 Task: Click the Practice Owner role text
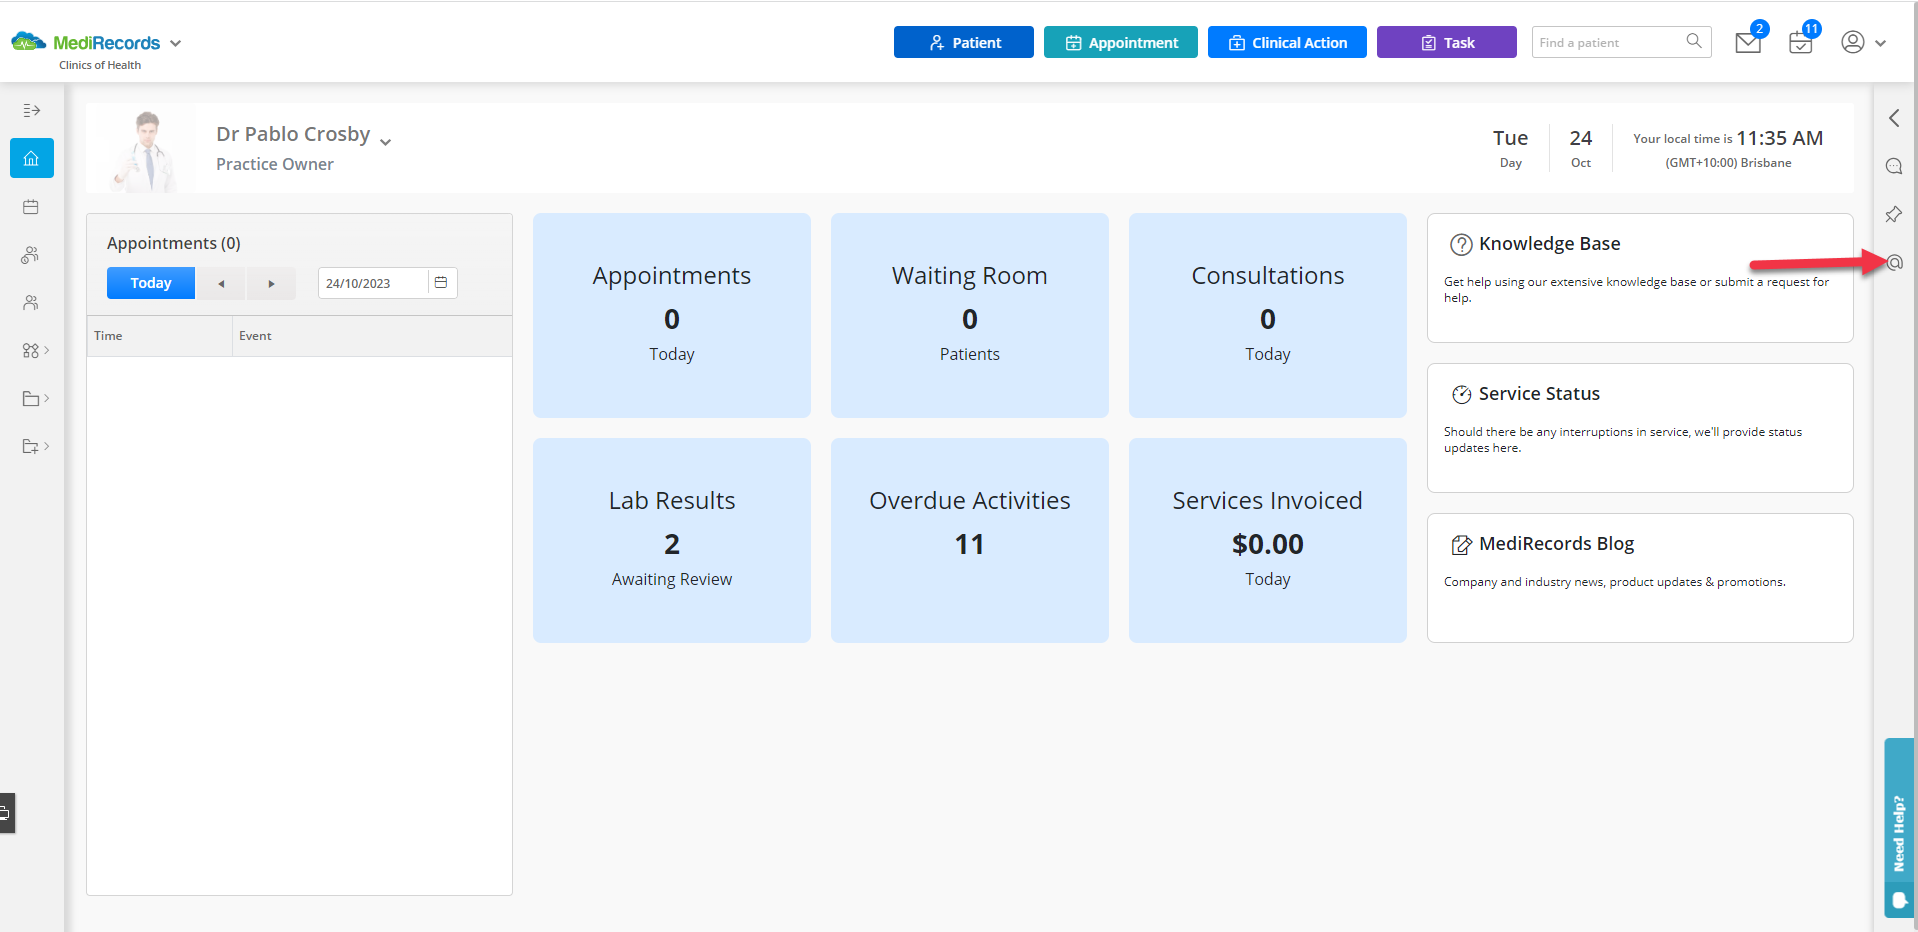coord(275,164)
